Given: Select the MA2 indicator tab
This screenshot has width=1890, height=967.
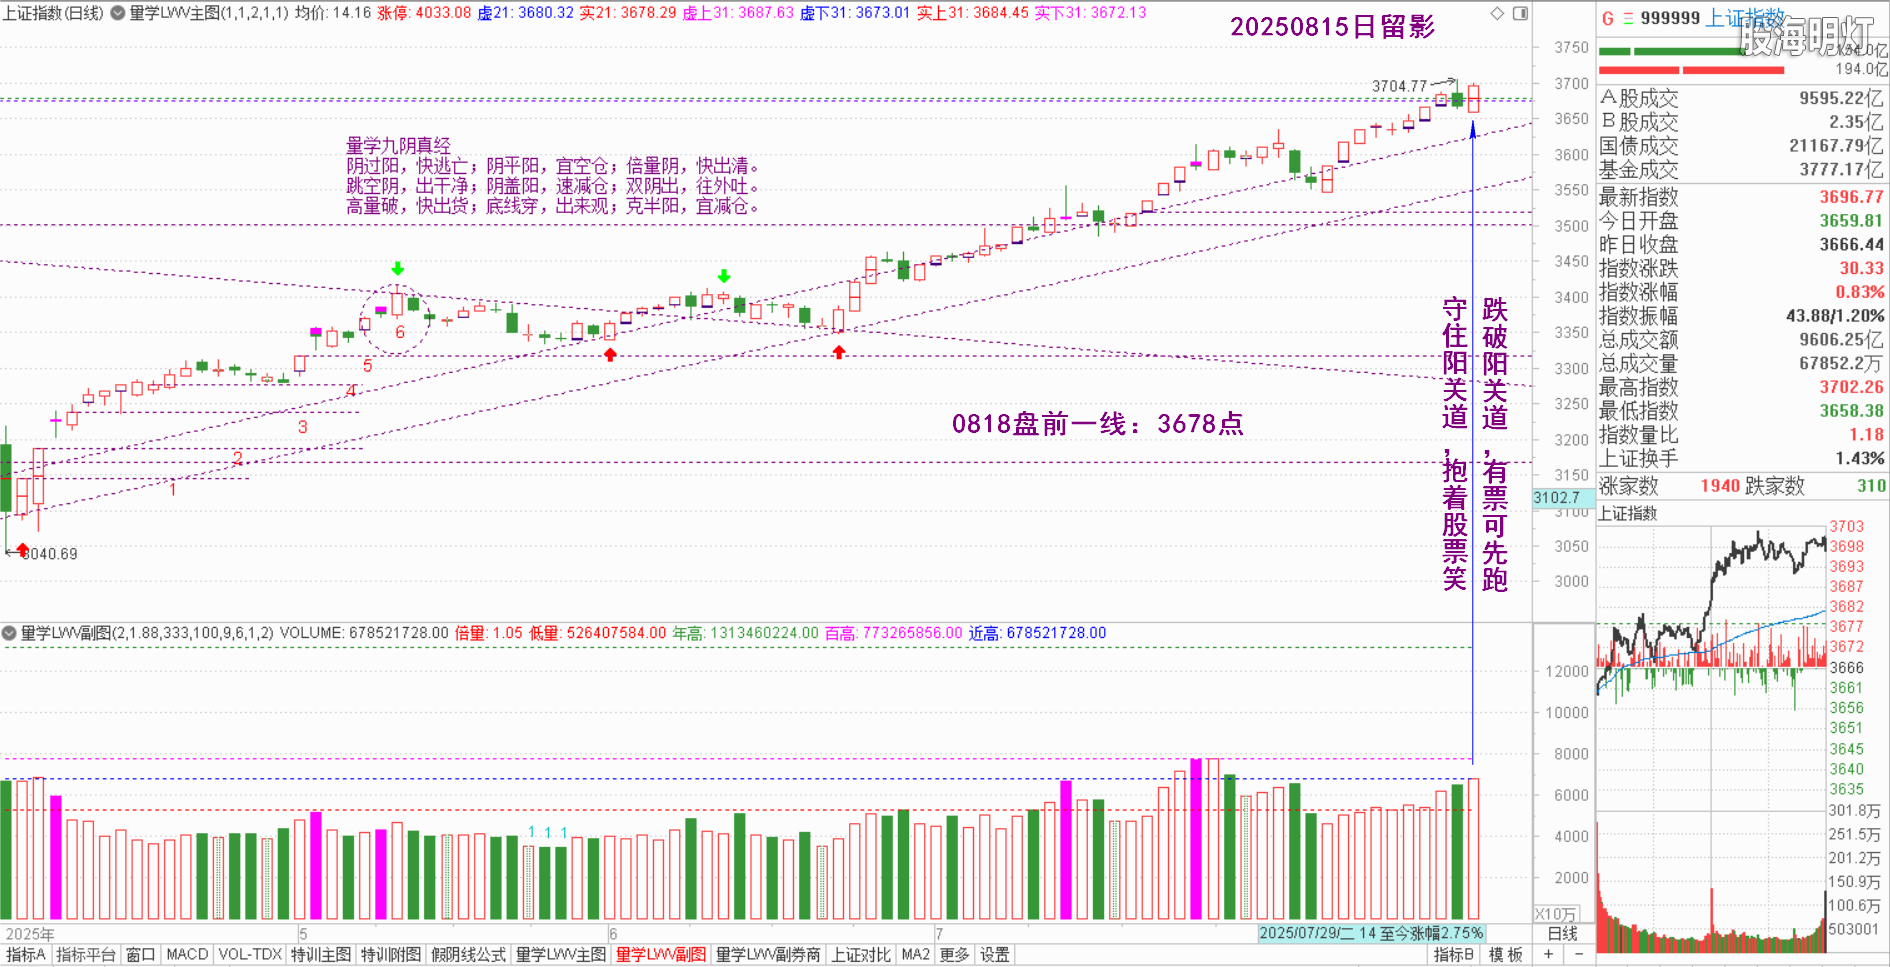Looking at the screenshot, I should coord(915,955).
